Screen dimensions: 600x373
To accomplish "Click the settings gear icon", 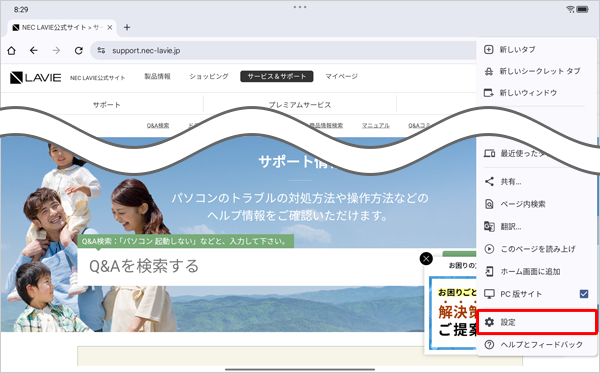I will [x=489, y=322].
